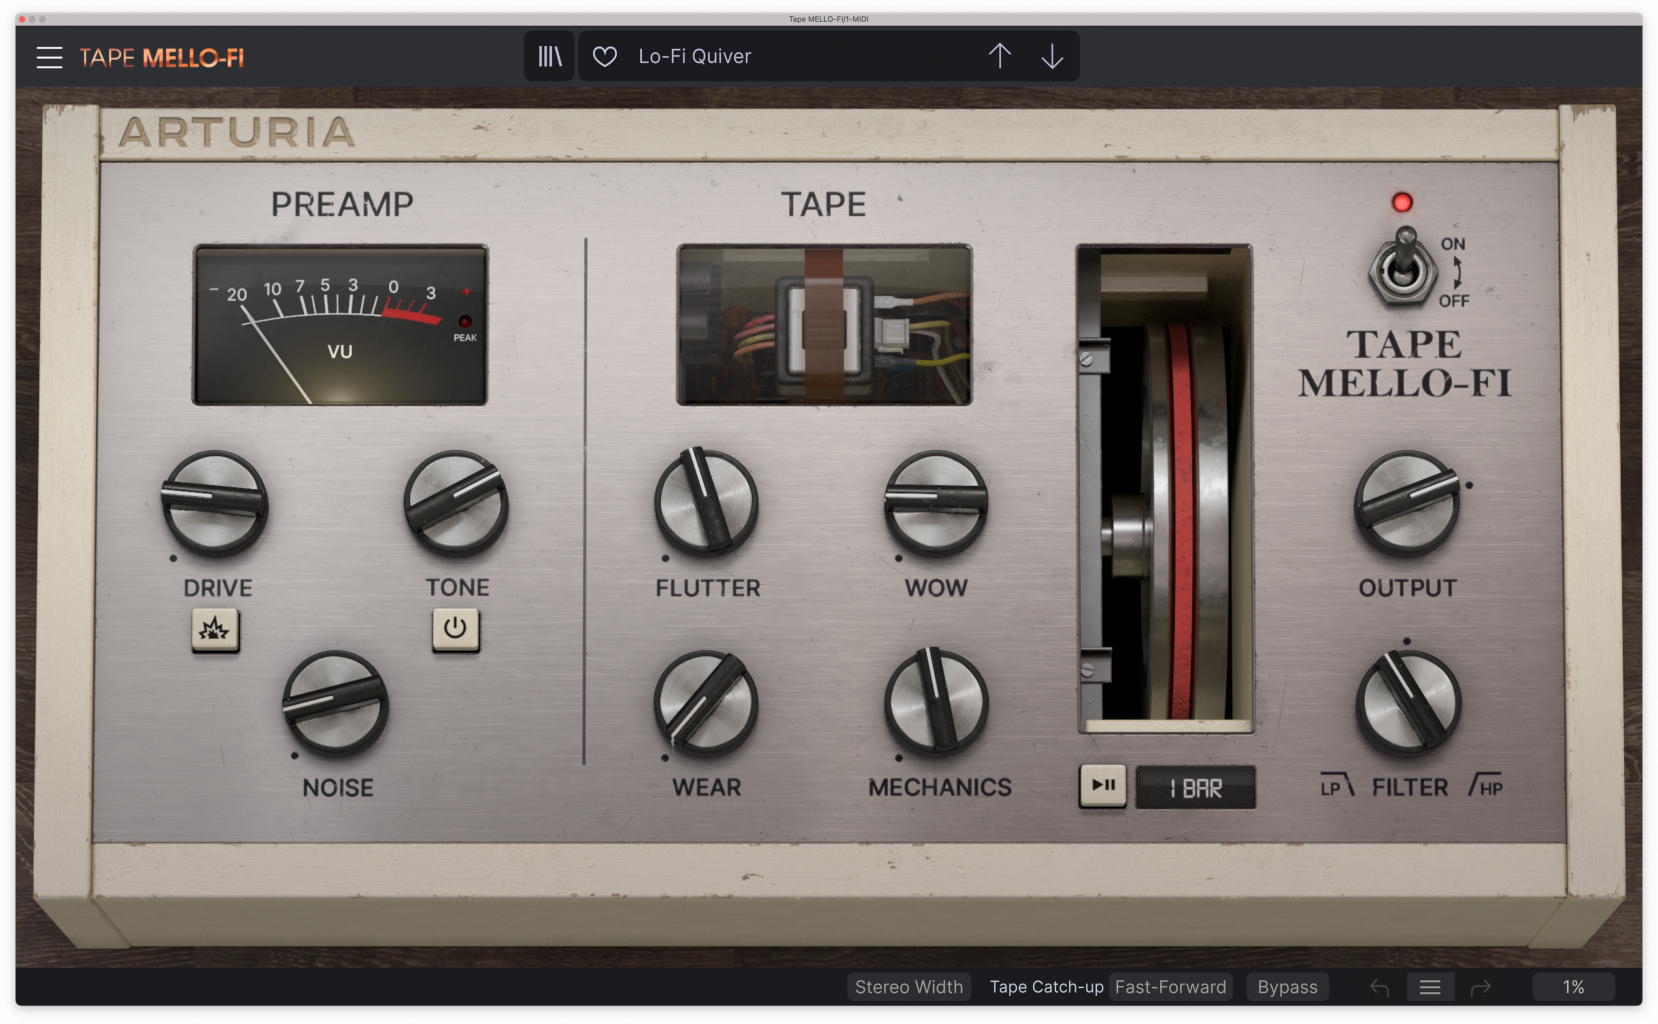Click the Drive knob
1658x1024 pixels.
click(x=215, y=503)
